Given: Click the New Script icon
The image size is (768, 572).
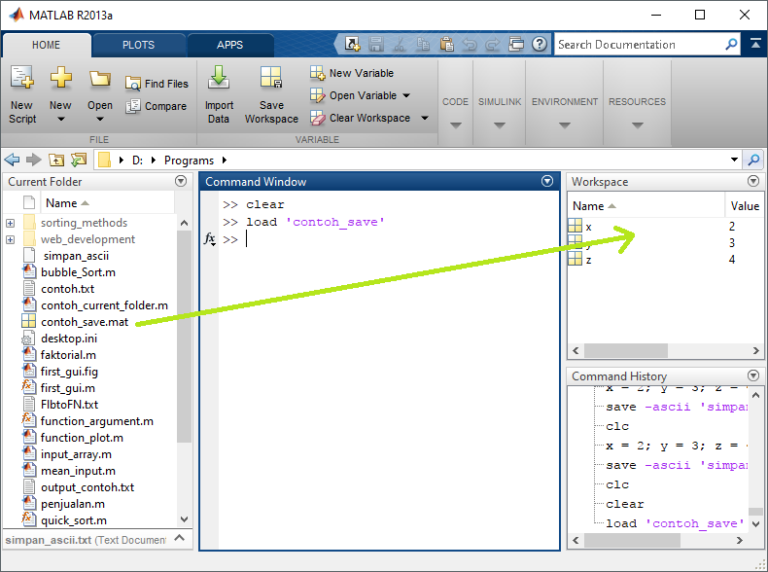Looking at the screenshot, I should point(21,80).
